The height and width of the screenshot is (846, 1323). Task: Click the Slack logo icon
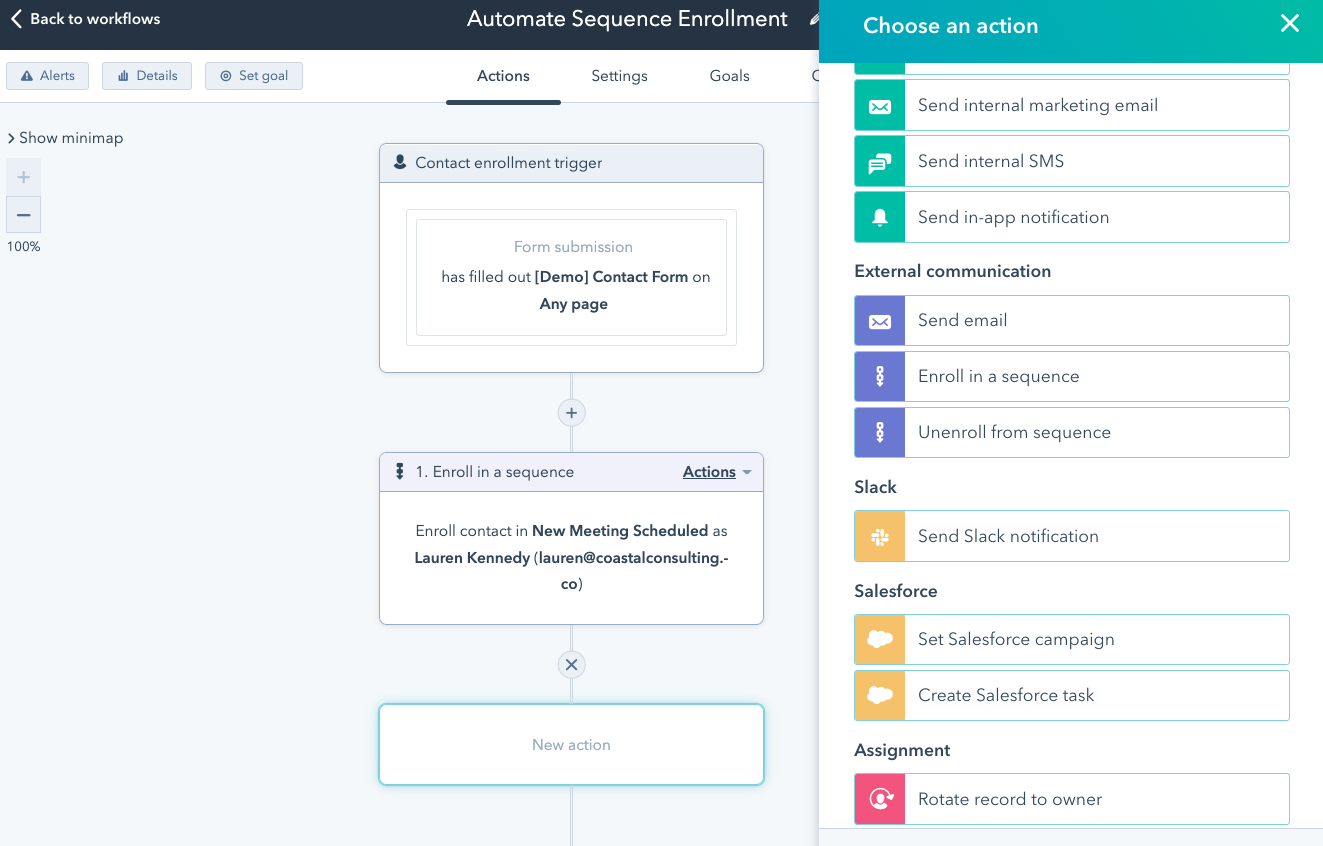click(880, 537)
